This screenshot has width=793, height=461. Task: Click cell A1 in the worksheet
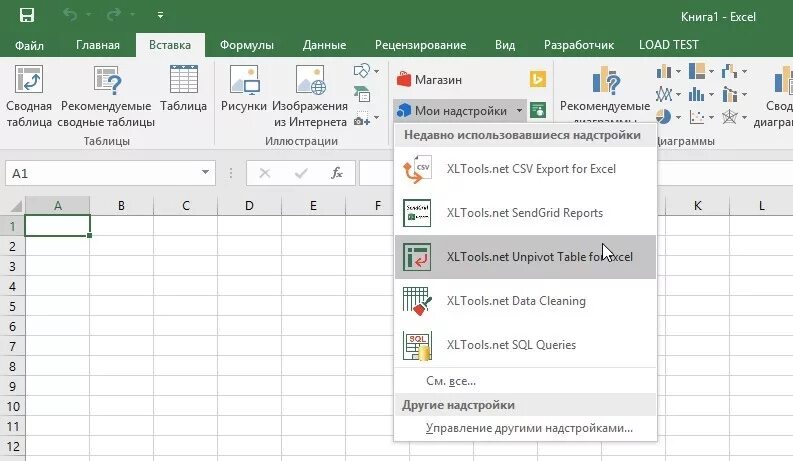pos(58,226)
